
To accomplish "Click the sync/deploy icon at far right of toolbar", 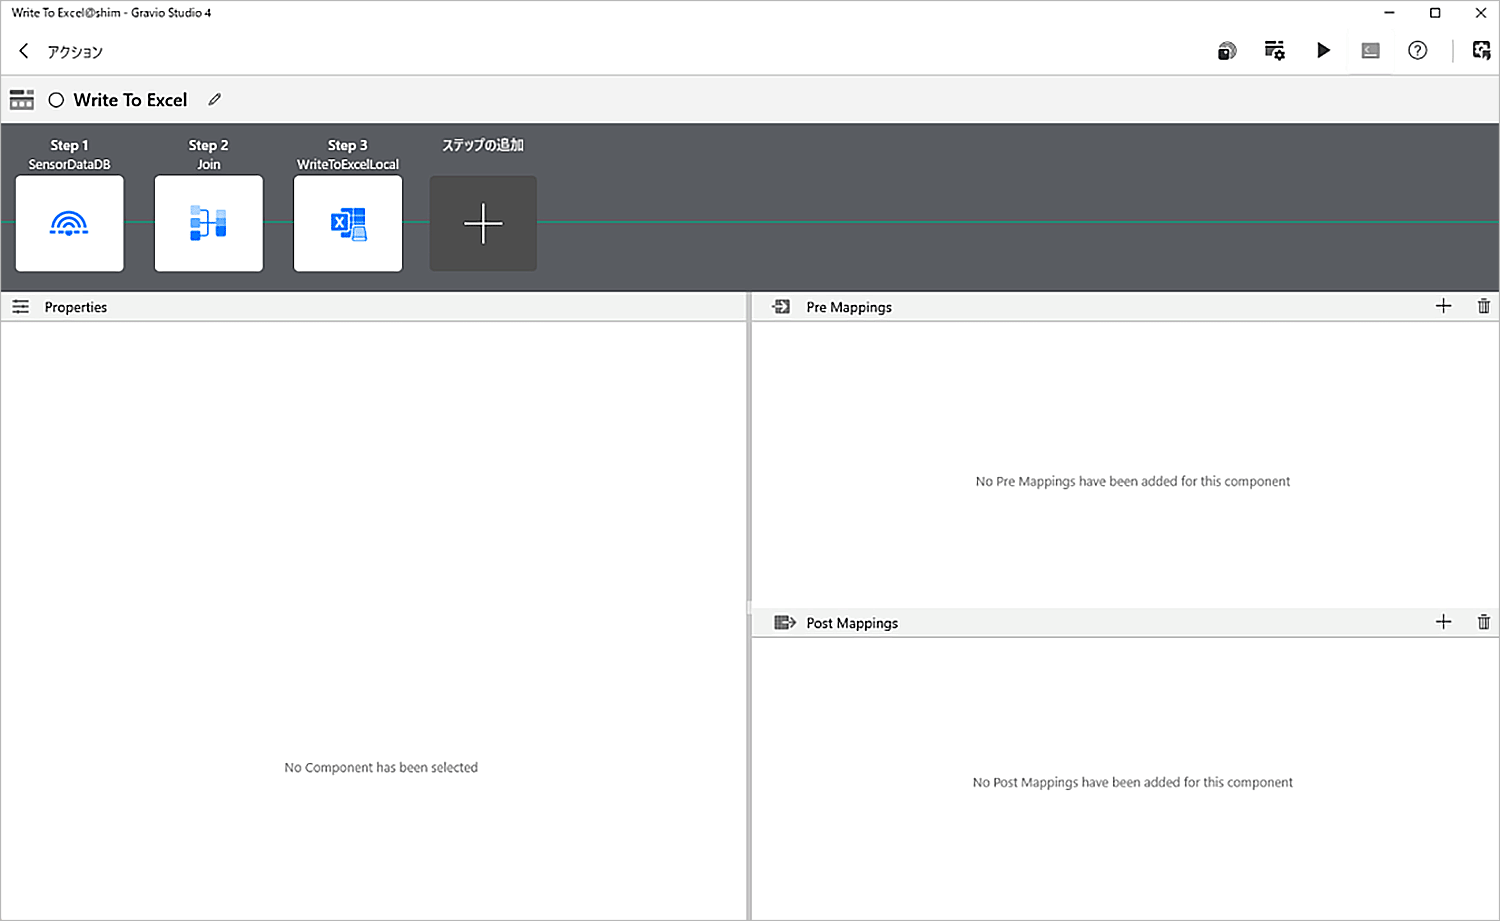I will click(1481, 50).
